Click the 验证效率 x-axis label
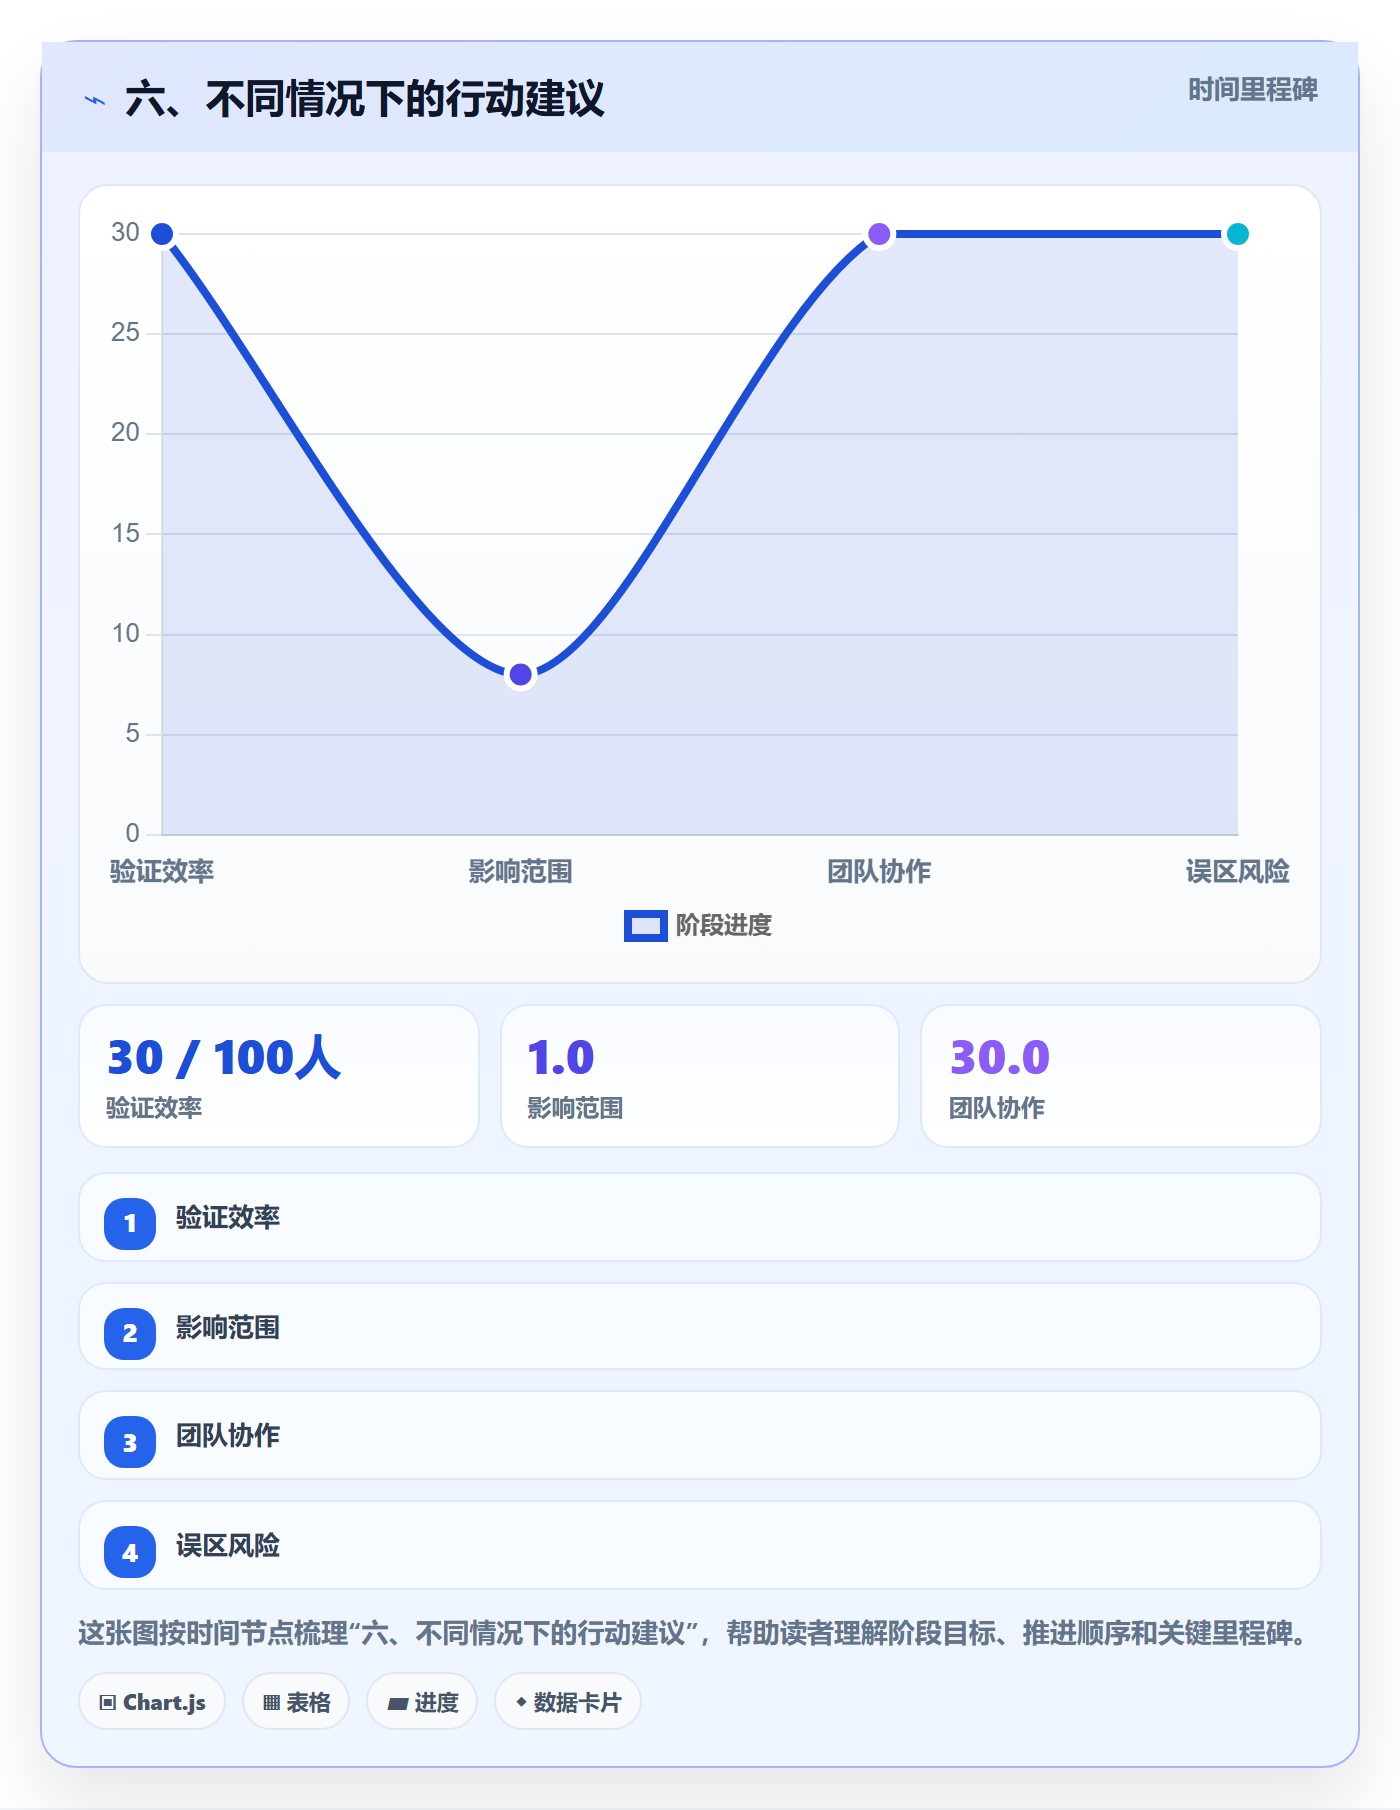1400x1810 pixels. 162,872
